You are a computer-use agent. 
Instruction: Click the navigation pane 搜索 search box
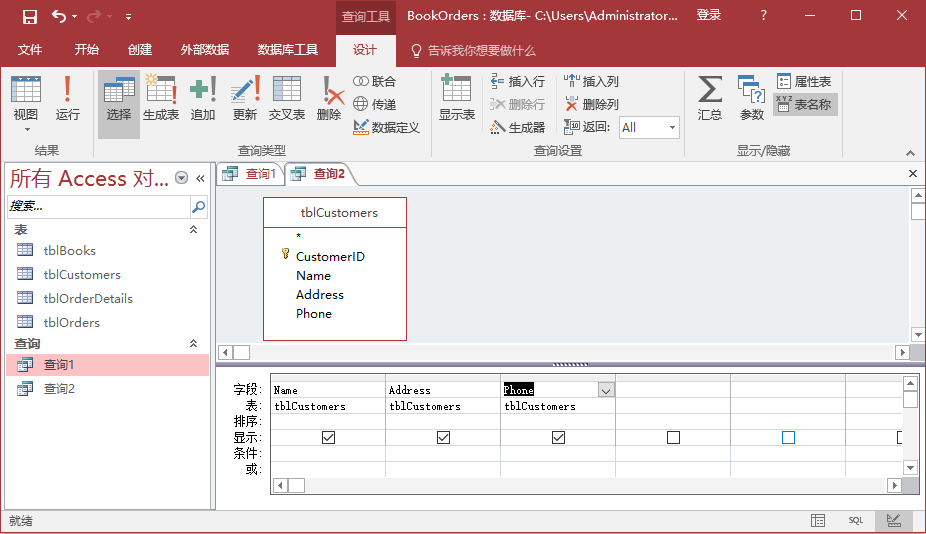click(98, 207)
